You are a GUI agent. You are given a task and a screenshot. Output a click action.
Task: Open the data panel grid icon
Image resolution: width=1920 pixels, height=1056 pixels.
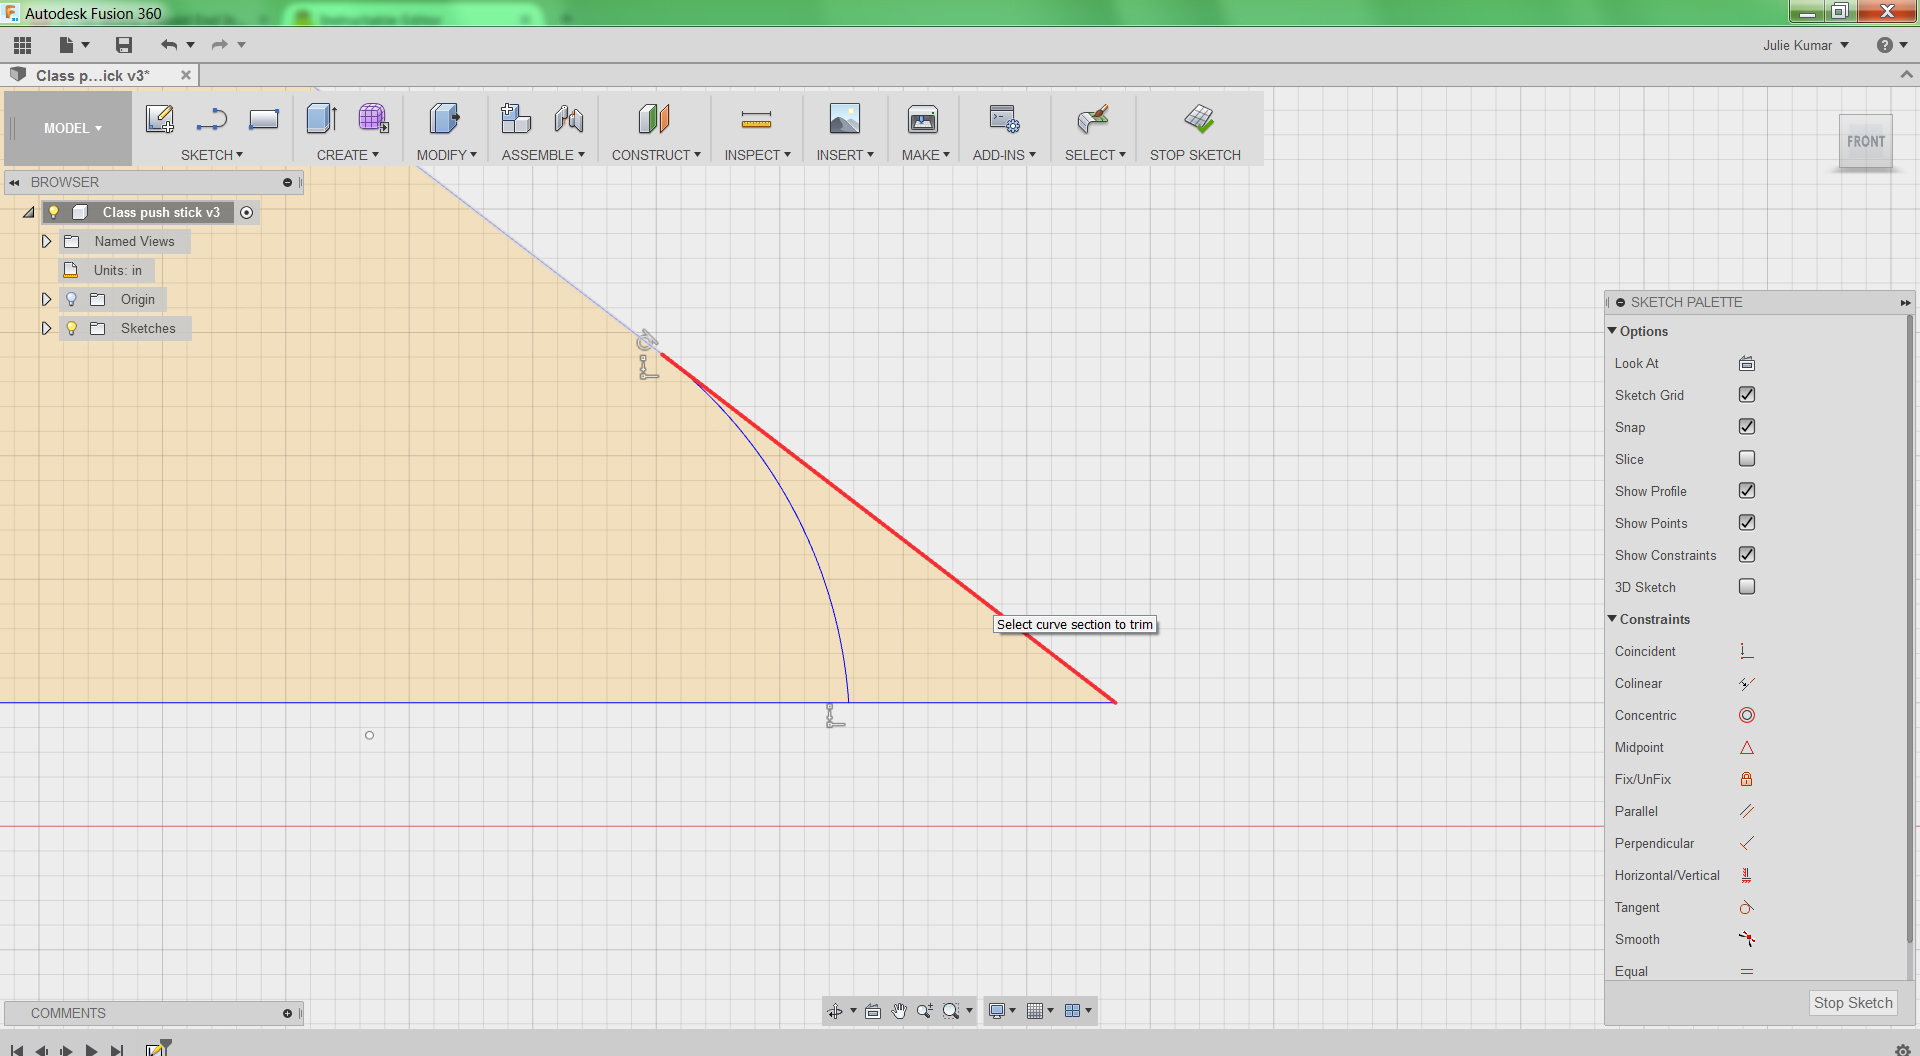22,45
